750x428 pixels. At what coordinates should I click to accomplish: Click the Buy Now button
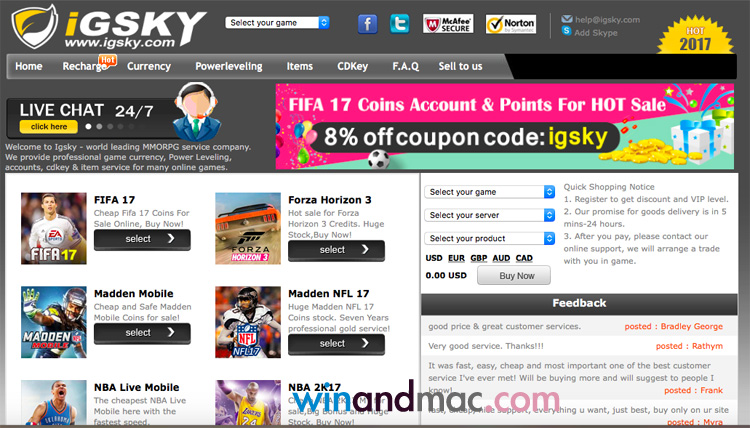coord(514,275)
